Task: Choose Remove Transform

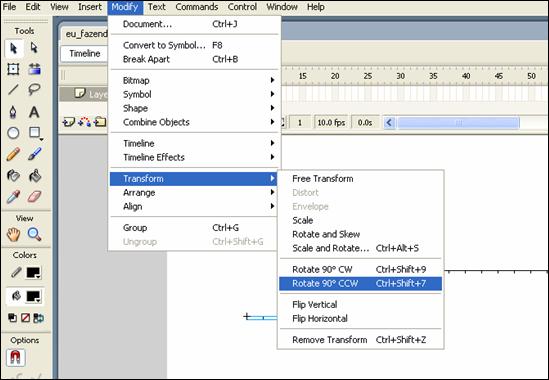Action: (361, 340)
